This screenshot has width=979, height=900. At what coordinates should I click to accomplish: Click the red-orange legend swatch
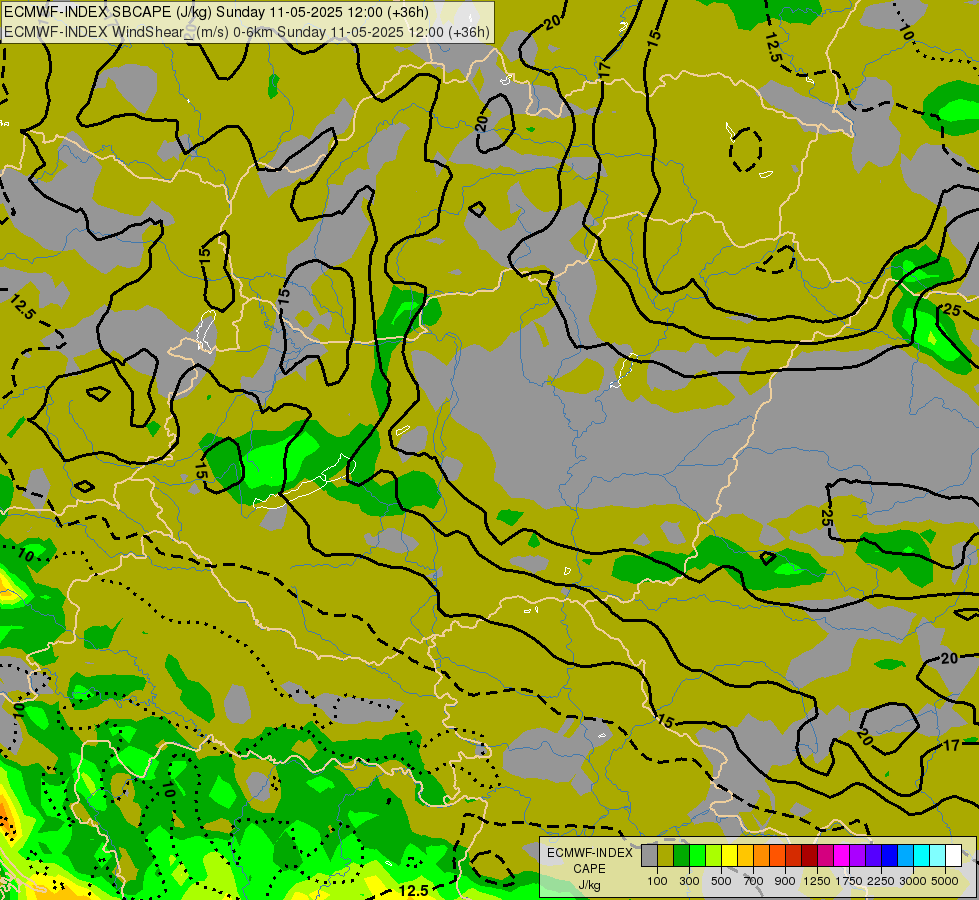coord(777,856)
